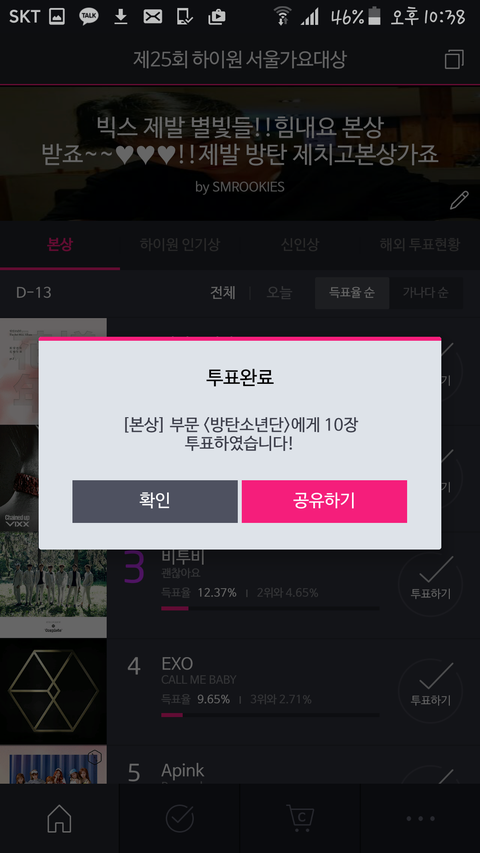Select the 오늘 filter option

pos(279,293)
